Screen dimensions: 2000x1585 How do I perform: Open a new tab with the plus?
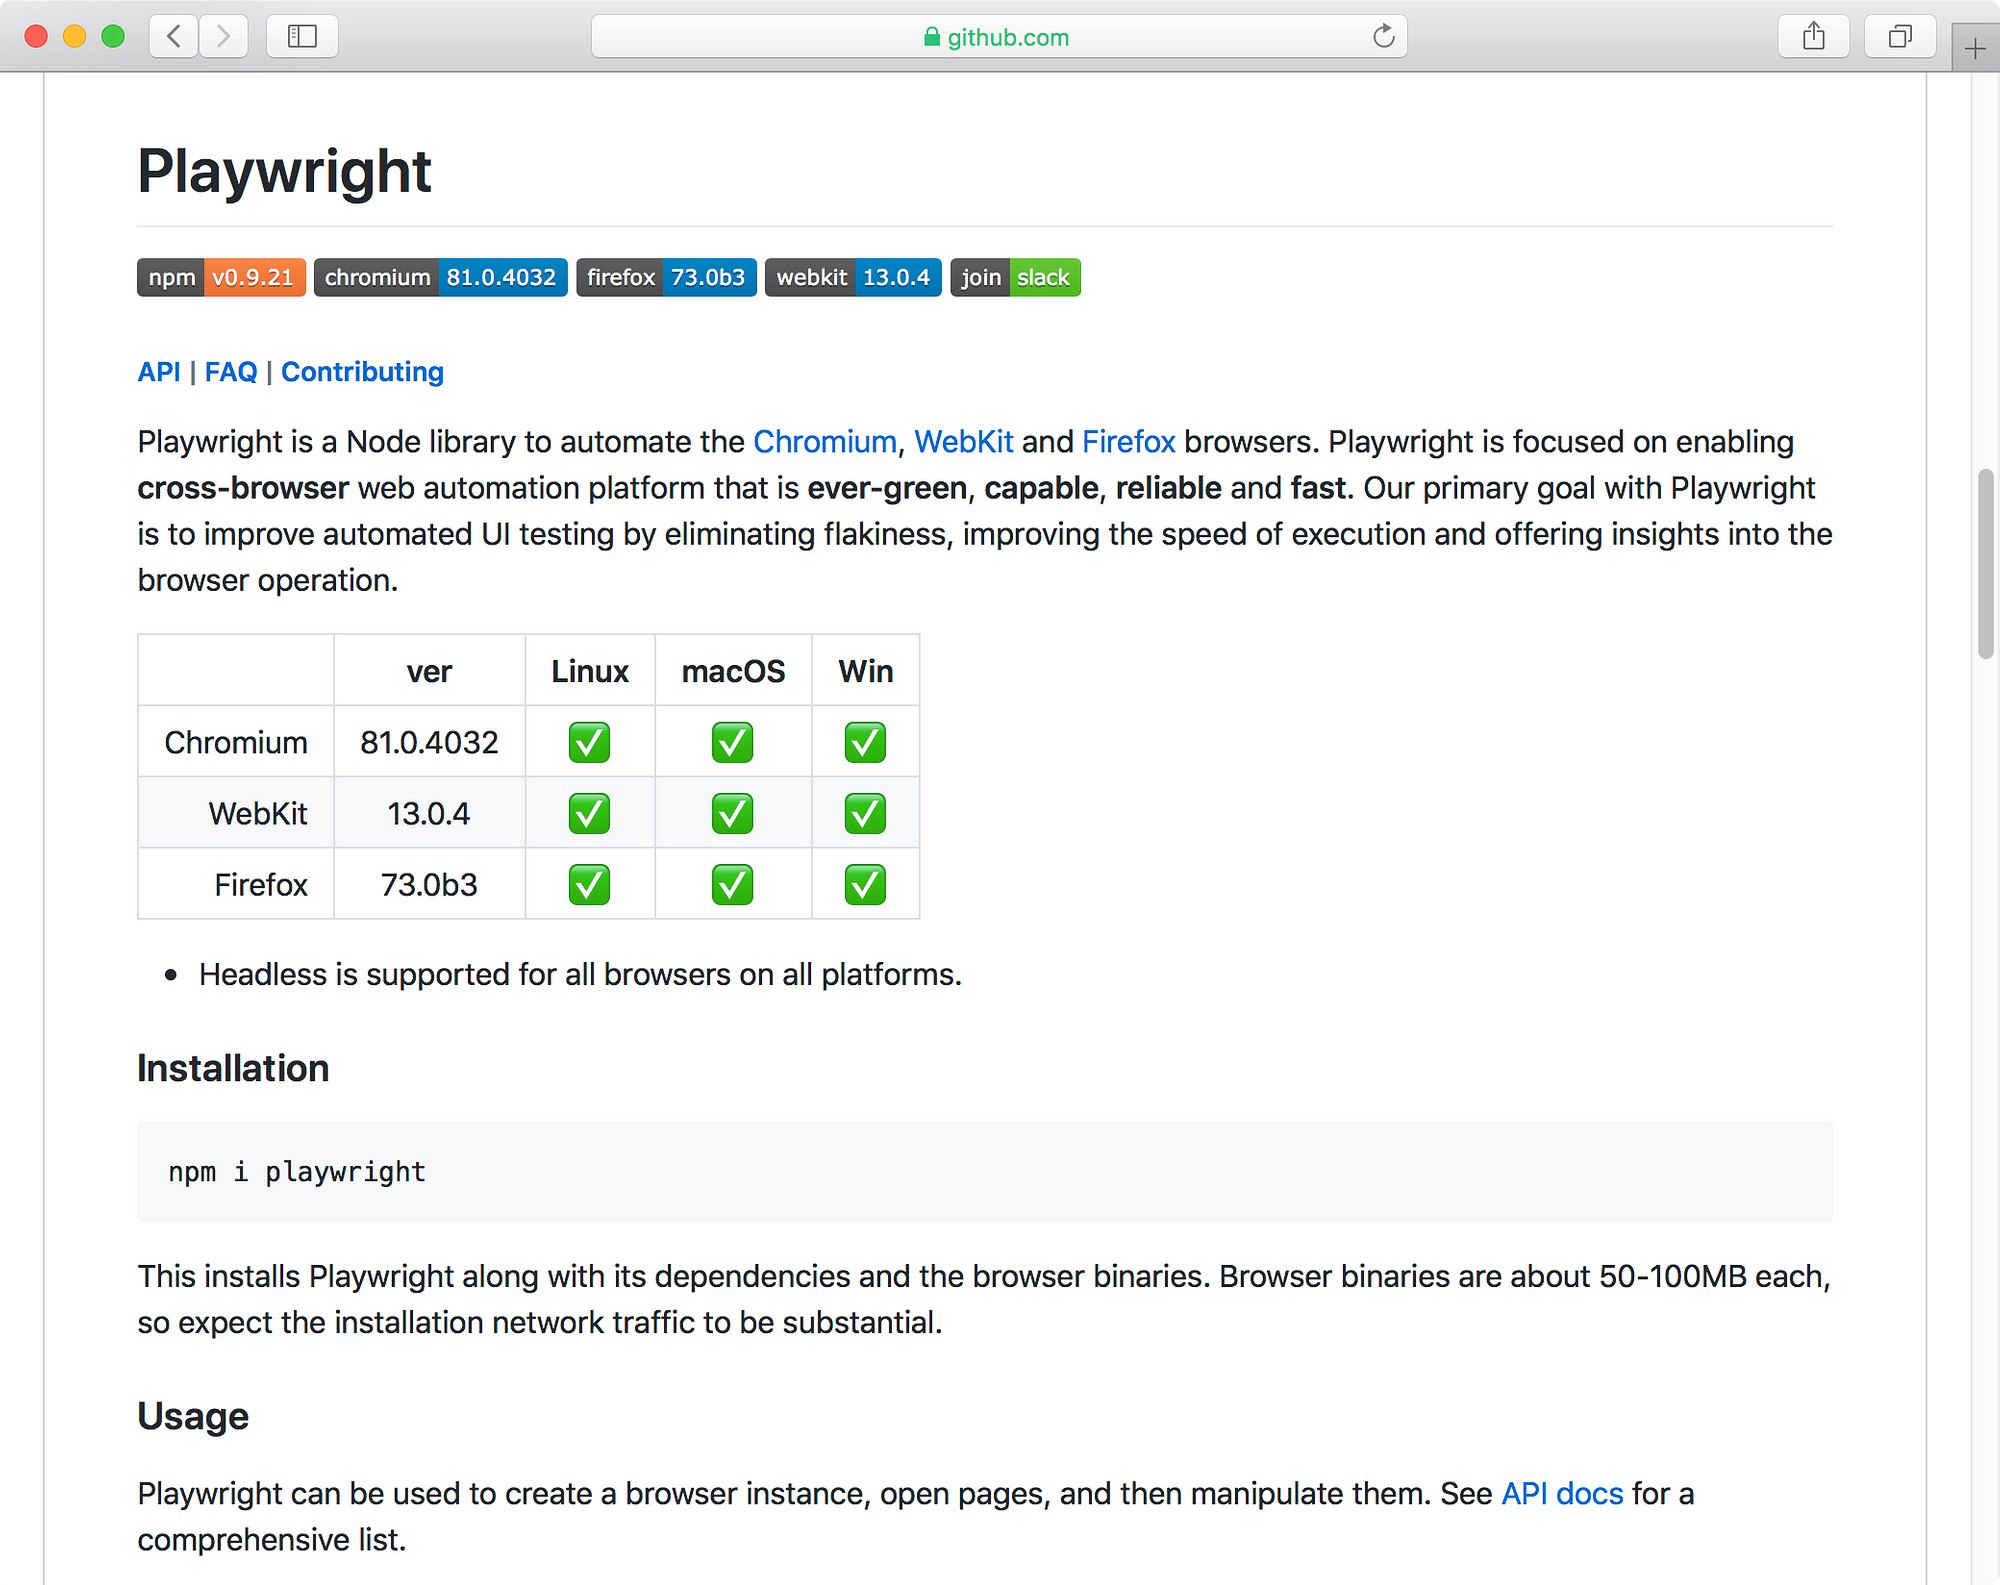tap(1975, 48)
